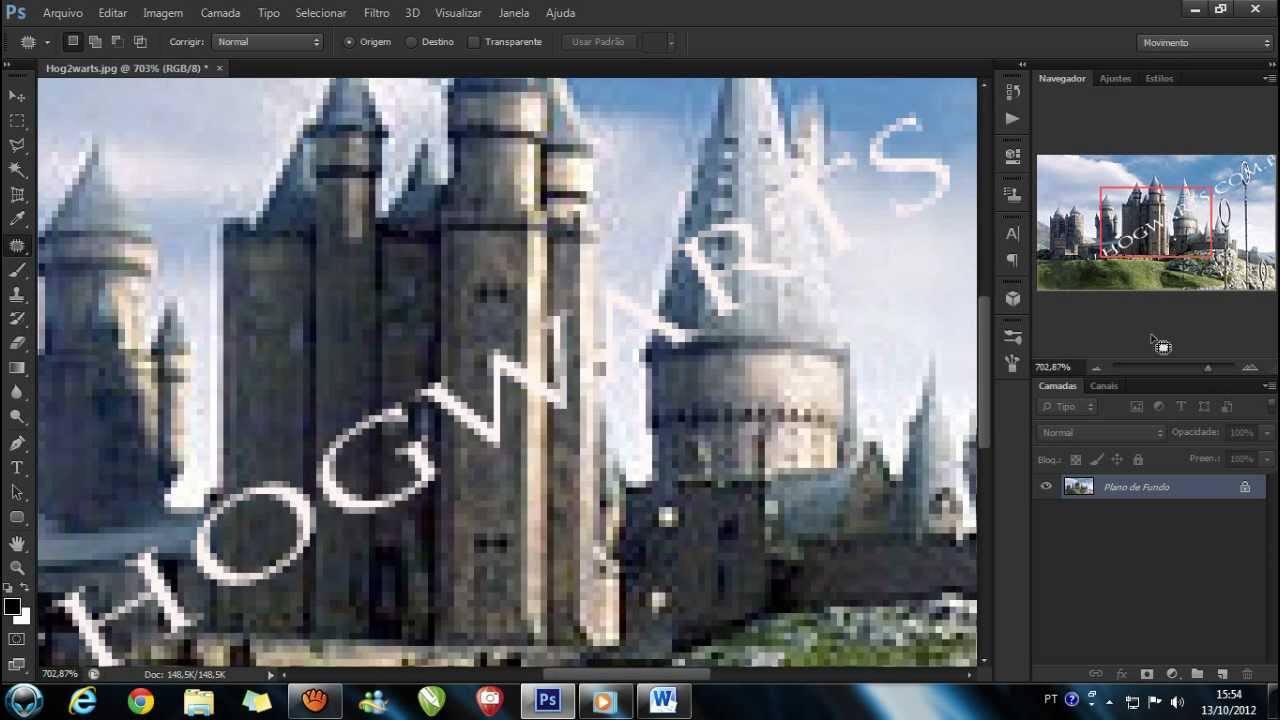Screen dimensions: 1280x720
Task: Toggle lock image pixels brush icon
Action: pyautogui.click(x=1097, y=460)
